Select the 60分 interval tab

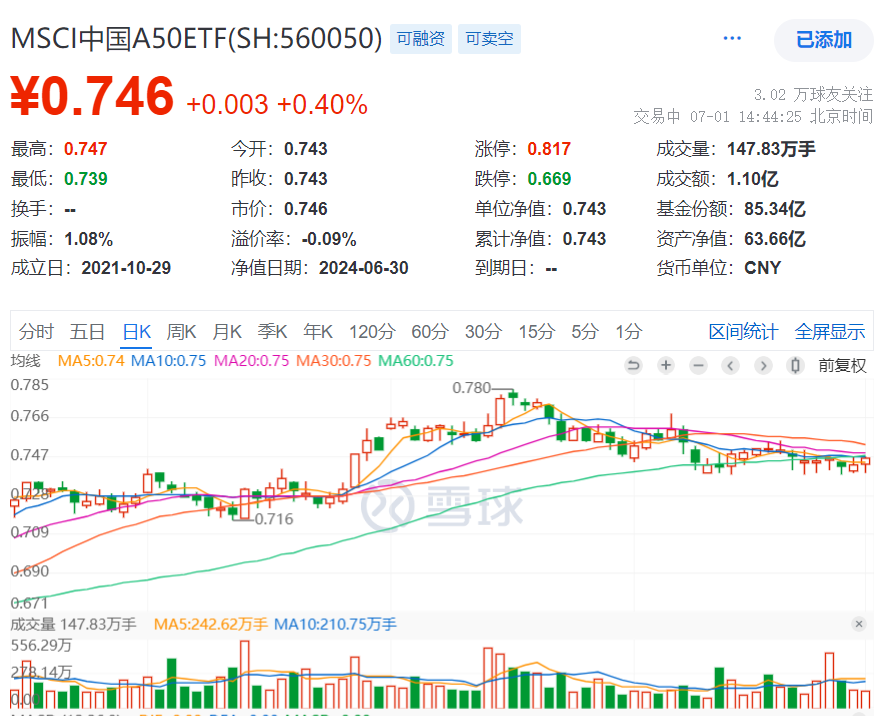430,332
